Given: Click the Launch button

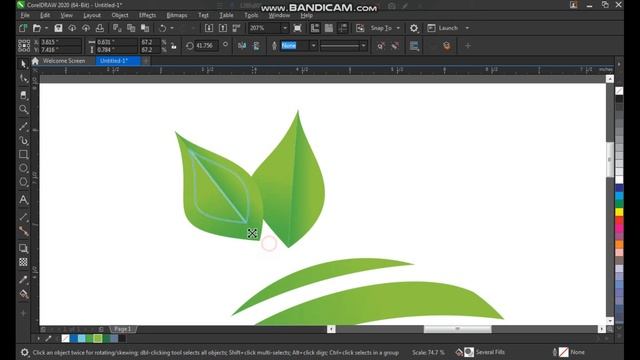Looking at the screenshot, I should point(443,28).
